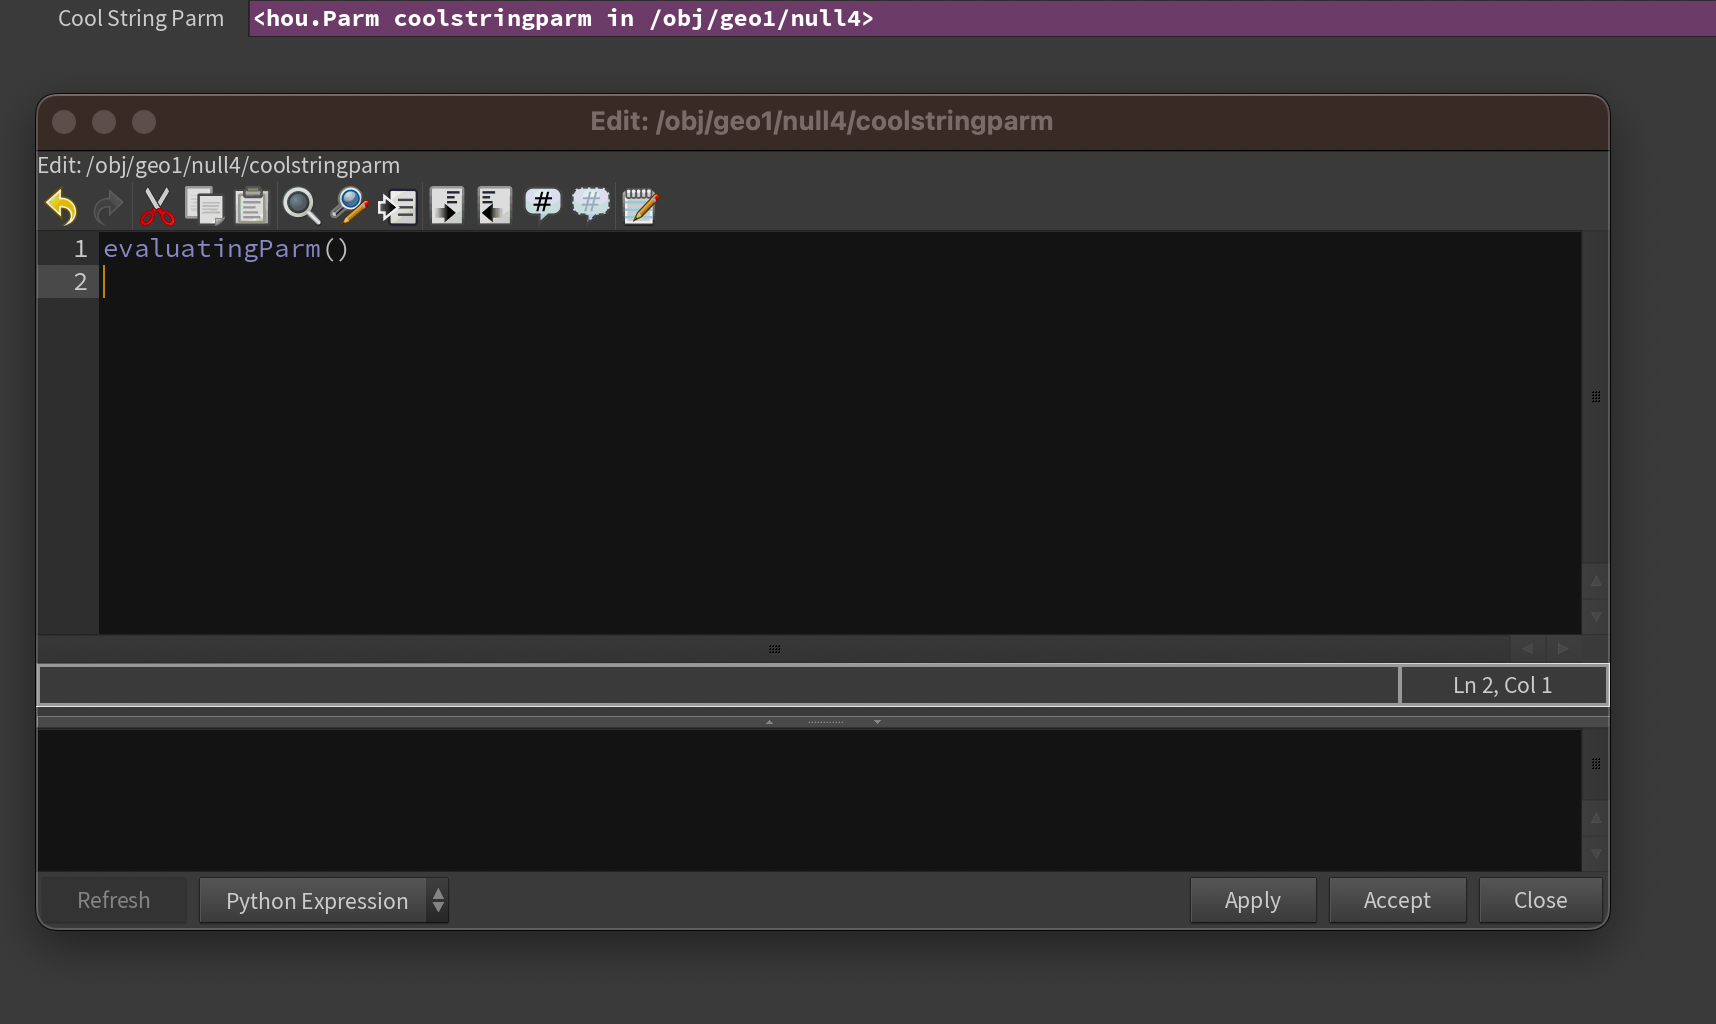Open Find with the magnifying glass icon
This screenshot has height=1024, width=1716.
click(300, 206)
